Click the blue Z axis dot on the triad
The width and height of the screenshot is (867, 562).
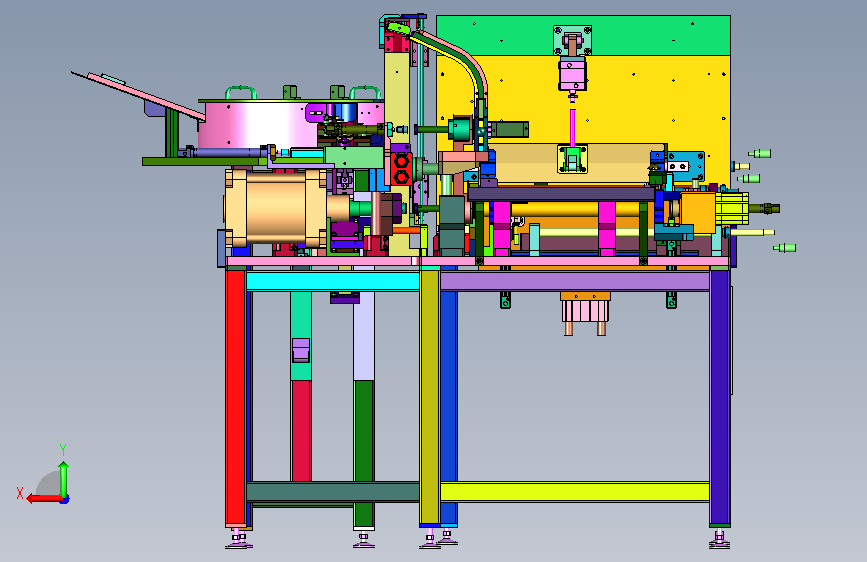65,499
